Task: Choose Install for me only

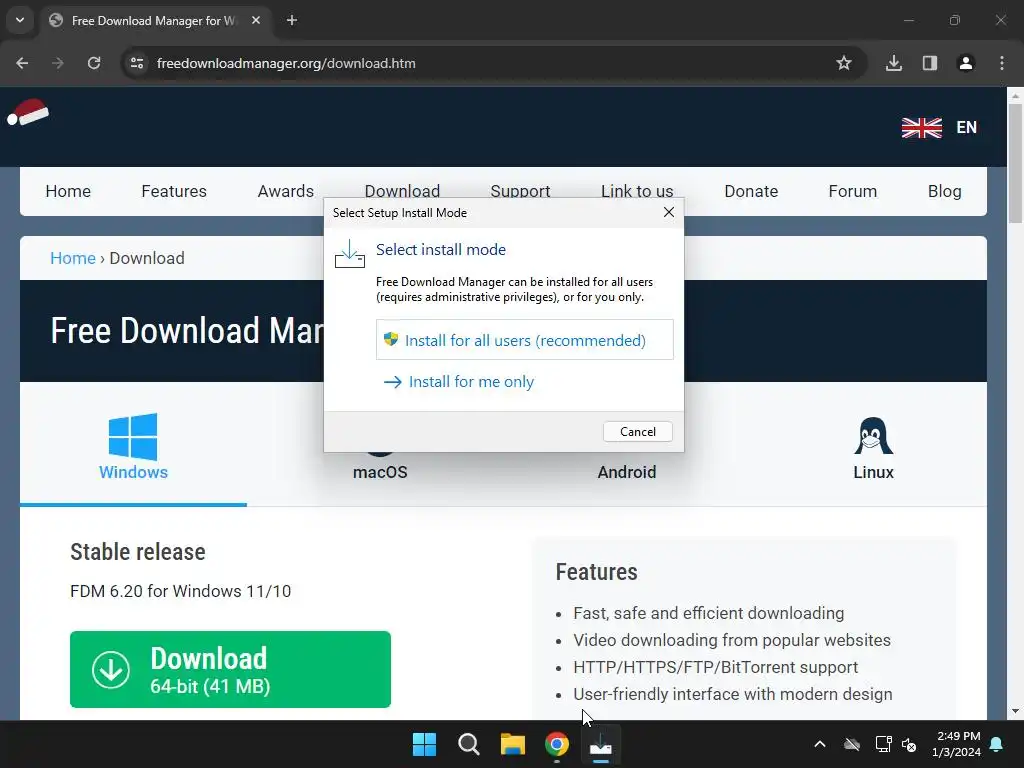Action: (458, 381)
